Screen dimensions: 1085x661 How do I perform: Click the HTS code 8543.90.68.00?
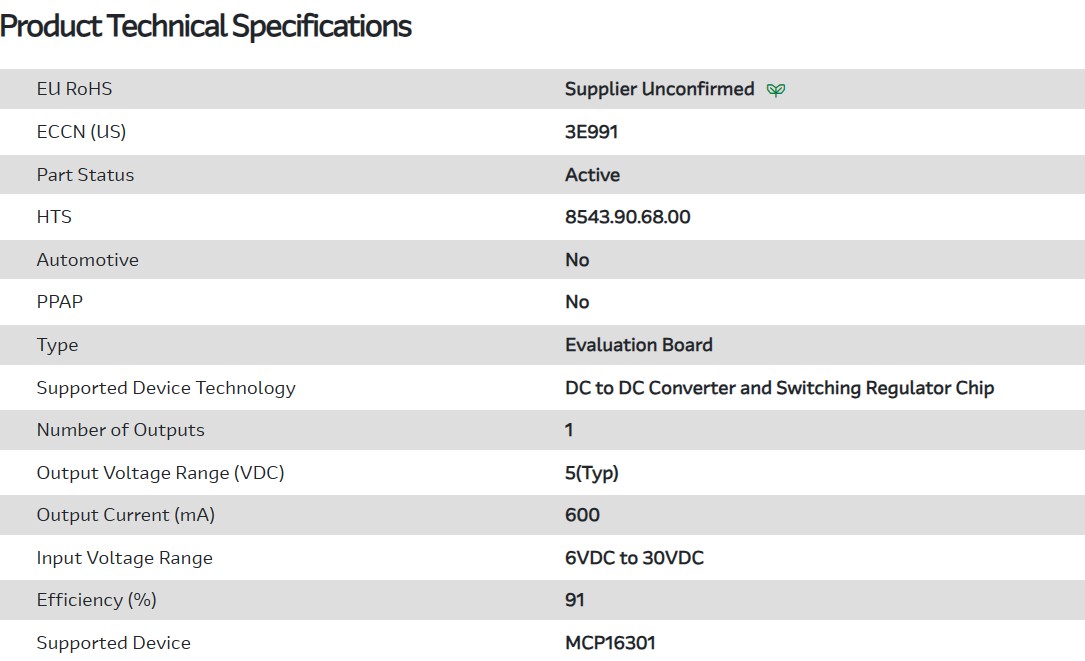[x=627, y=217]
